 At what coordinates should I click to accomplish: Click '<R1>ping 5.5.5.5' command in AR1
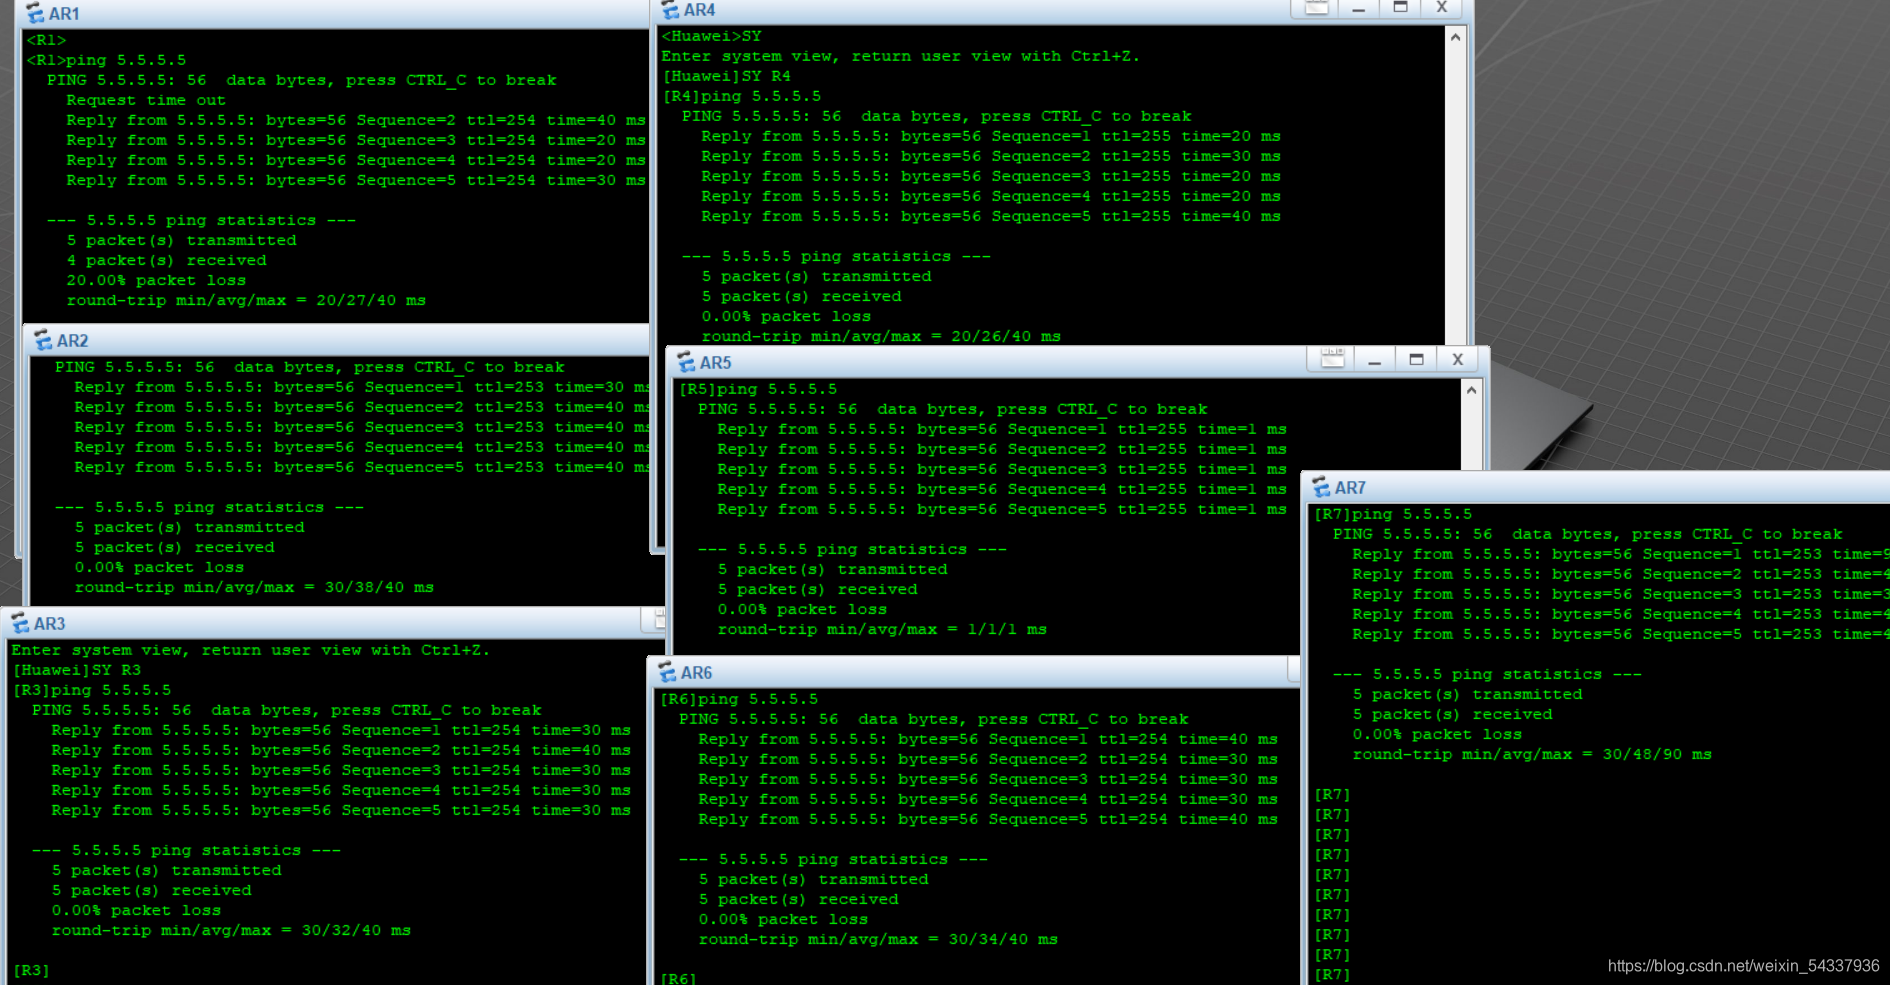[106, 60]
